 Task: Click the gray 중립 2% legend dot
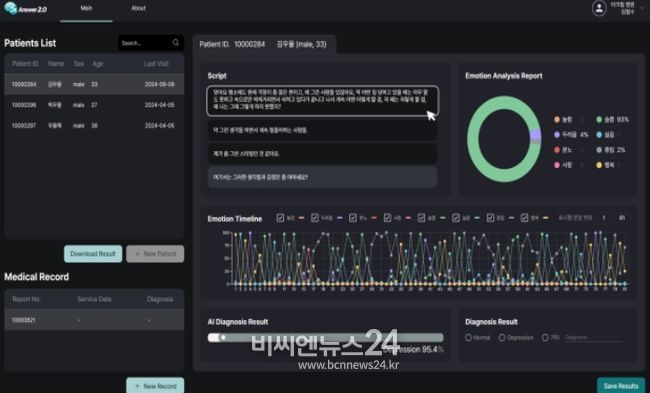pyautogui.click(x=599, y=150)
